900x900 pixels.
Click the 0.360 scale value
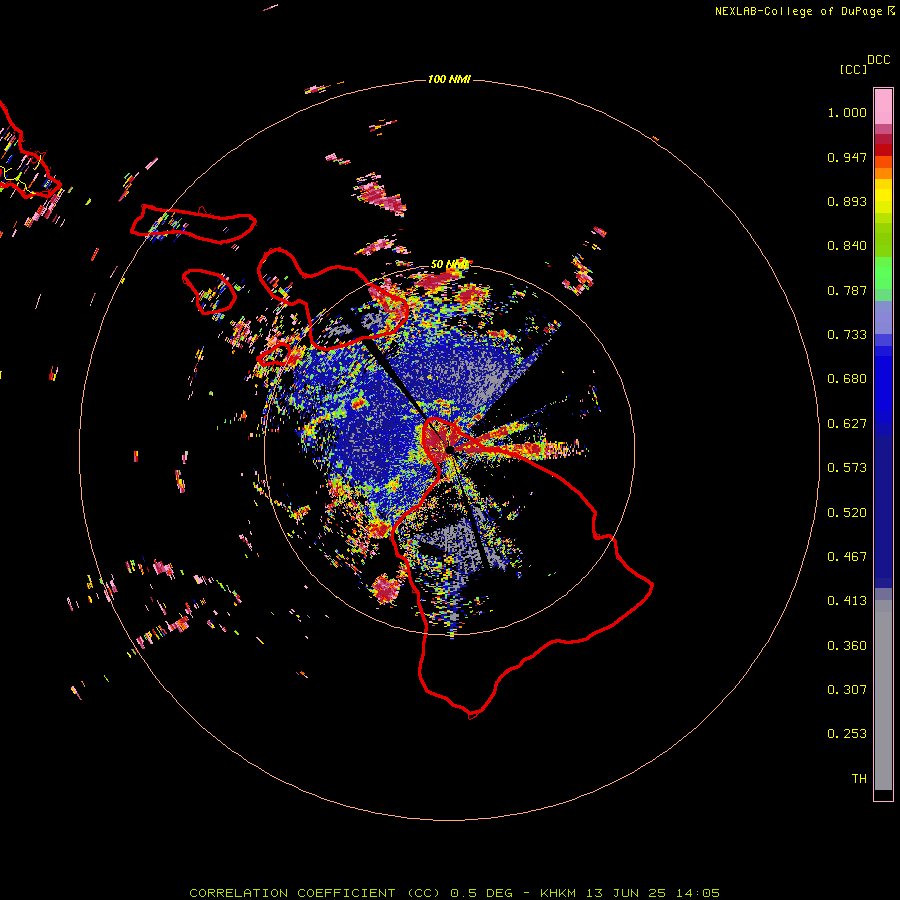click(847, 646)
